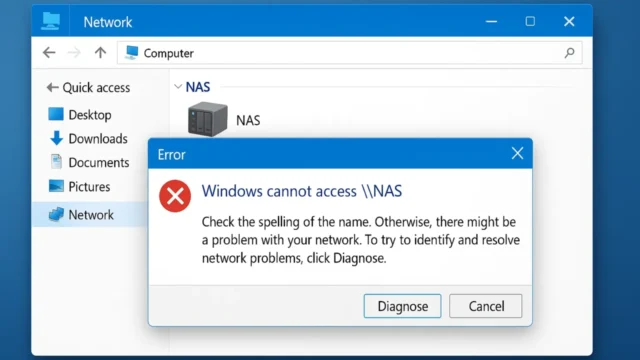Image resolution: width=640 pixels, height=360 pixels.
Task: Select Network in the navigation pane
Action: click(x=90, y=215)
